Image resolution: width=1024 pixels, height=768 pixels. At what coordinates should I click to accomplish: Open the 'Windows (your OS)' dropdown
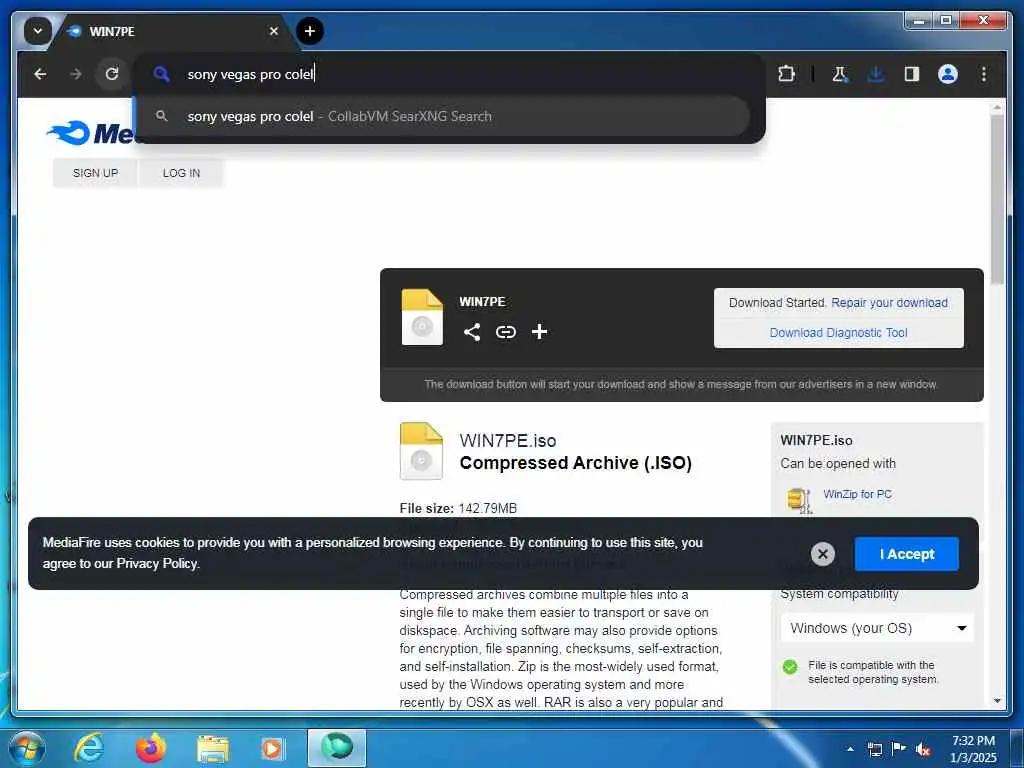tap(877, 628)
